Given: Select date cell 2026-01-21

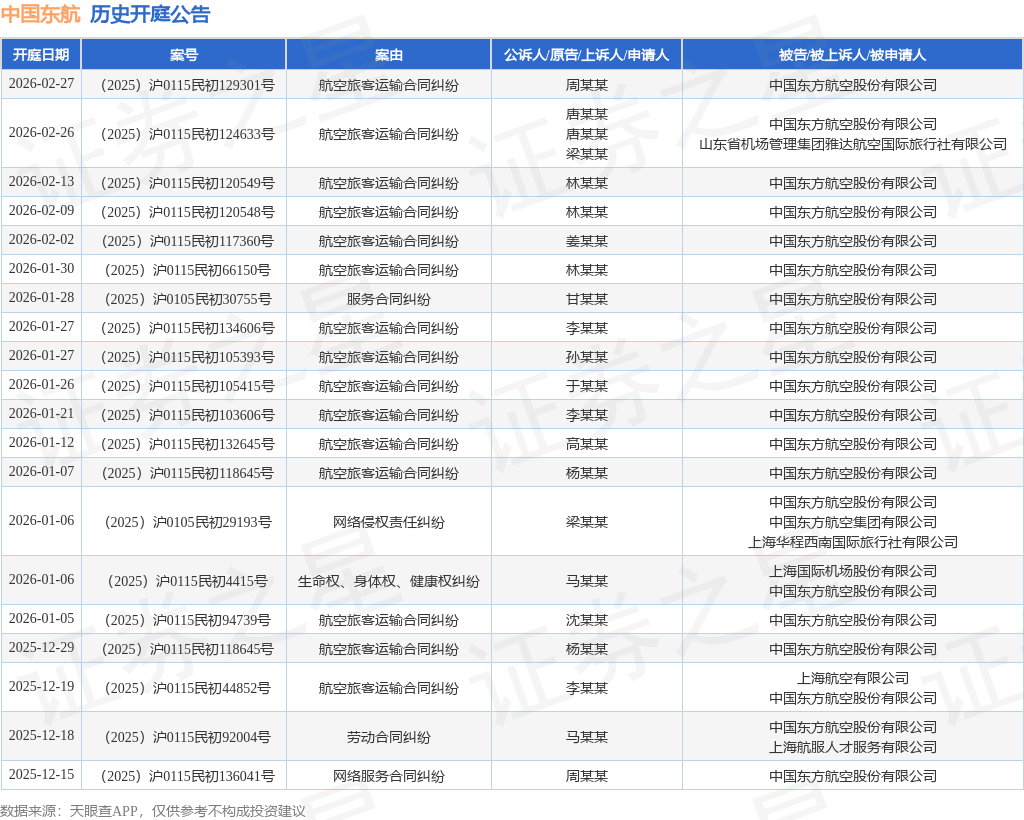Looking at the screenshot, I should [41, 414].
